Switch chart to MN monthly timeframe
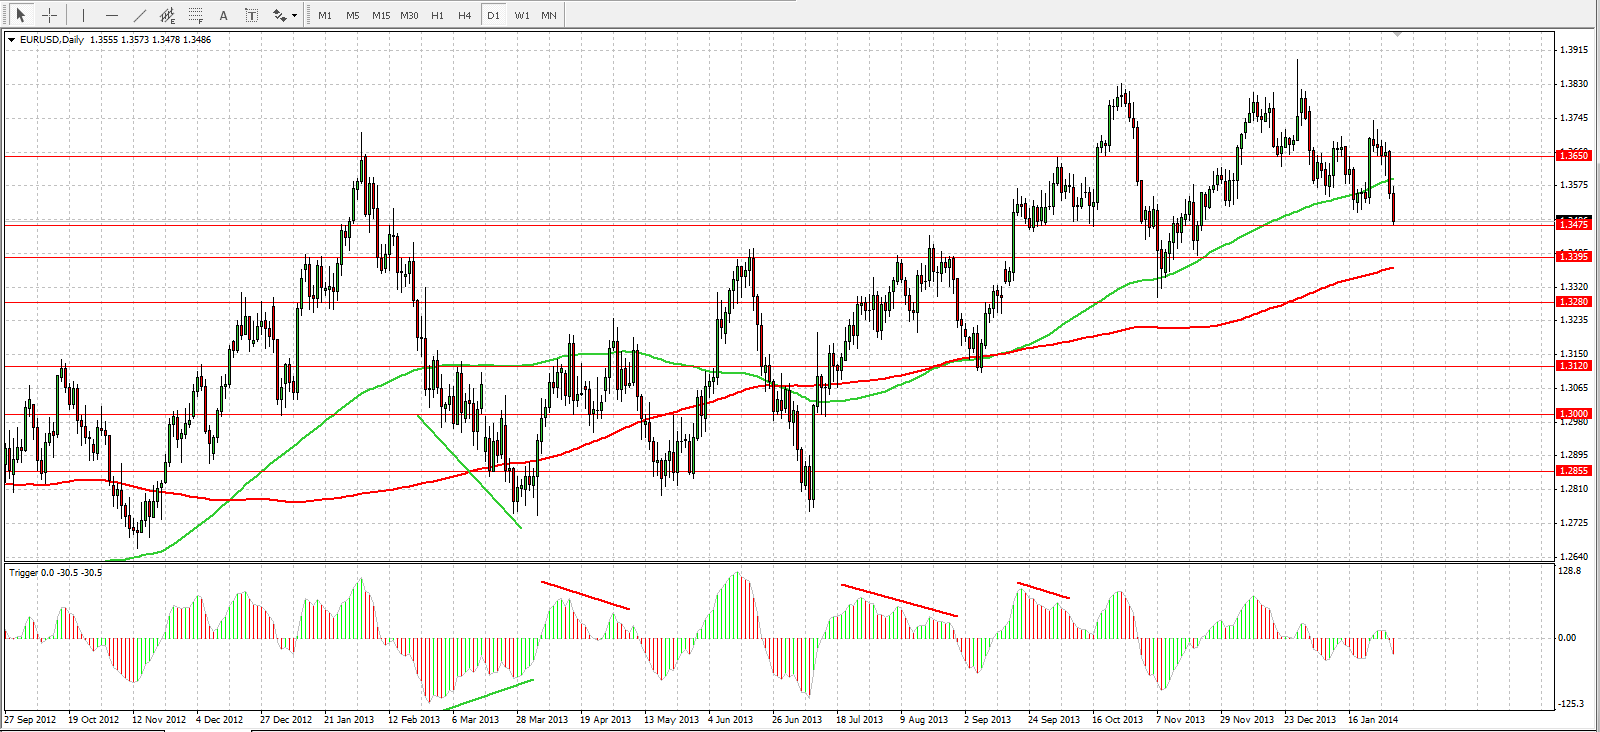 (x=549, y=15)
